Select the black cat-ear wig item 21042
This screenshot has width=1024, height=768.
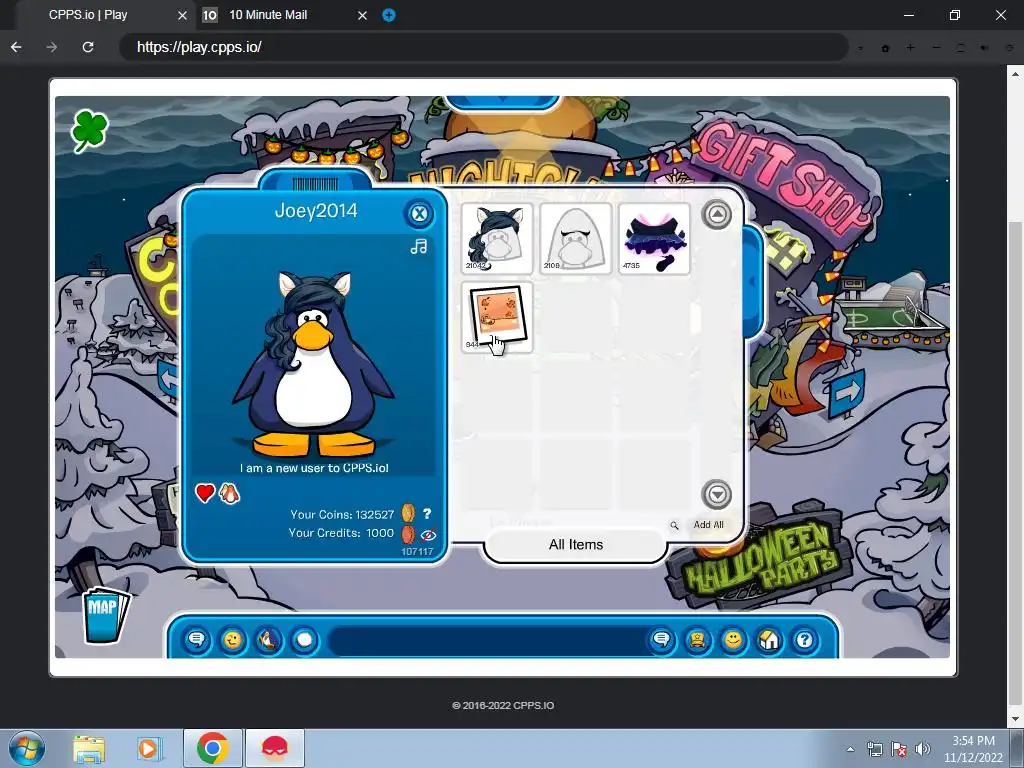[497, 238]
